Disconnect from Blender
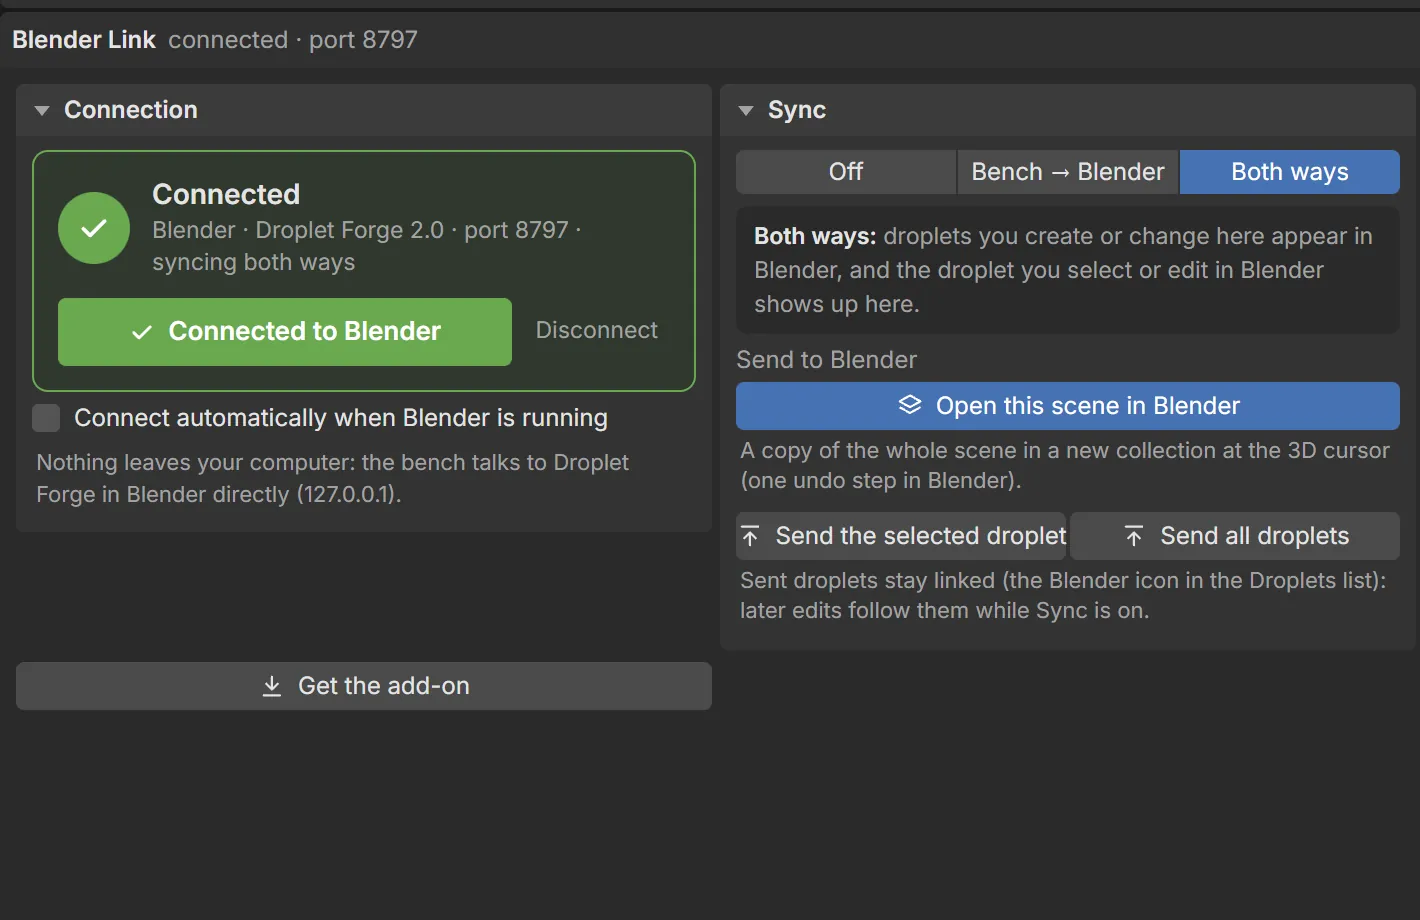The image size is (1420, 920). click(597, 331)
